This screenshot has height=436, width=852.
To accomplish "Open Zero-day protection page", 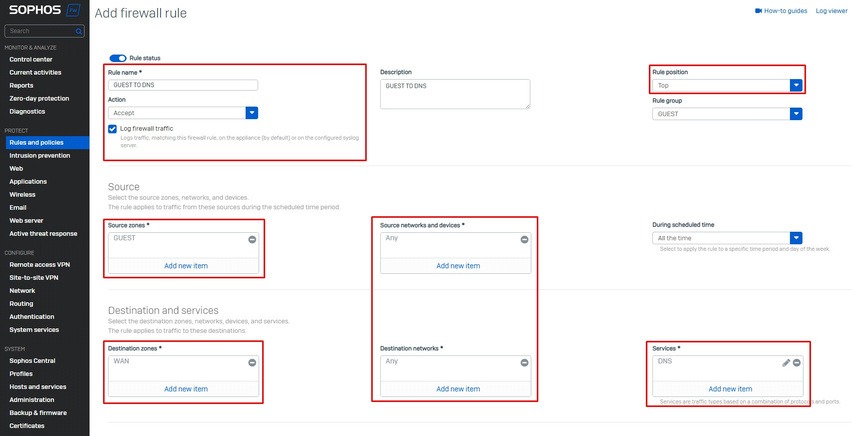I will 39,98.
